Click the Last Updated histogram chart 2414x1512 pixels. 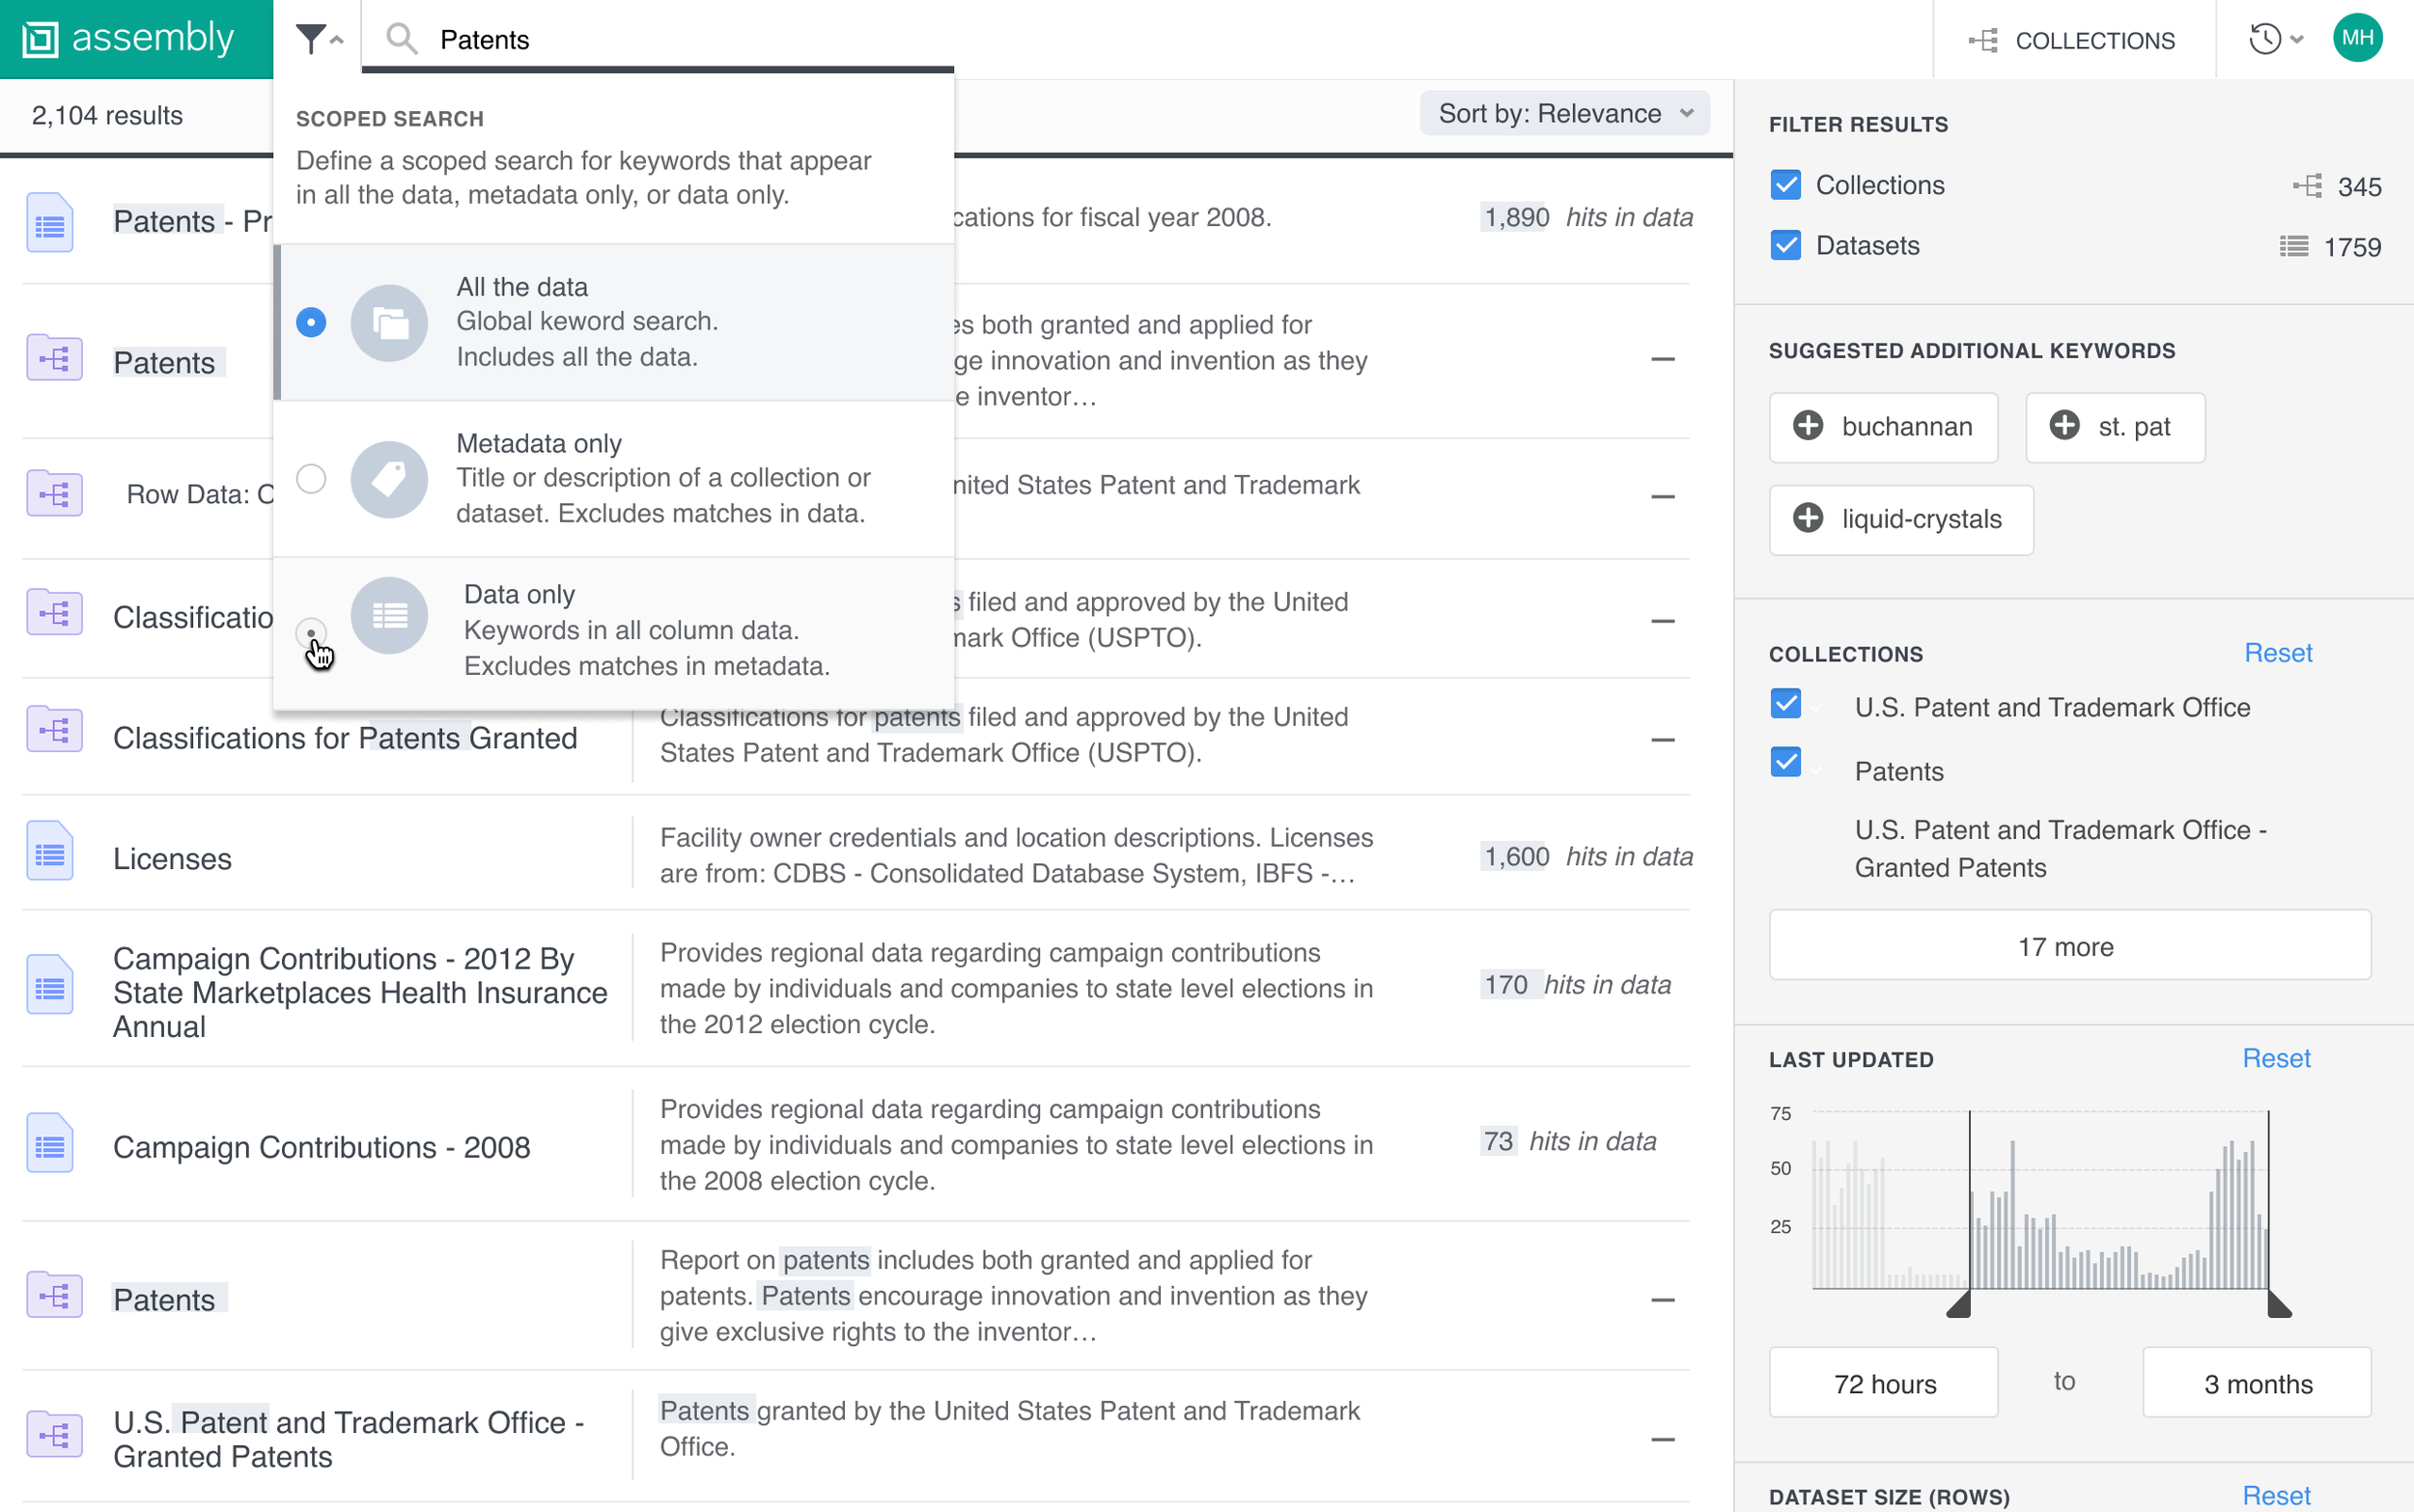pyautogui.click(x=2040, y=1200)
